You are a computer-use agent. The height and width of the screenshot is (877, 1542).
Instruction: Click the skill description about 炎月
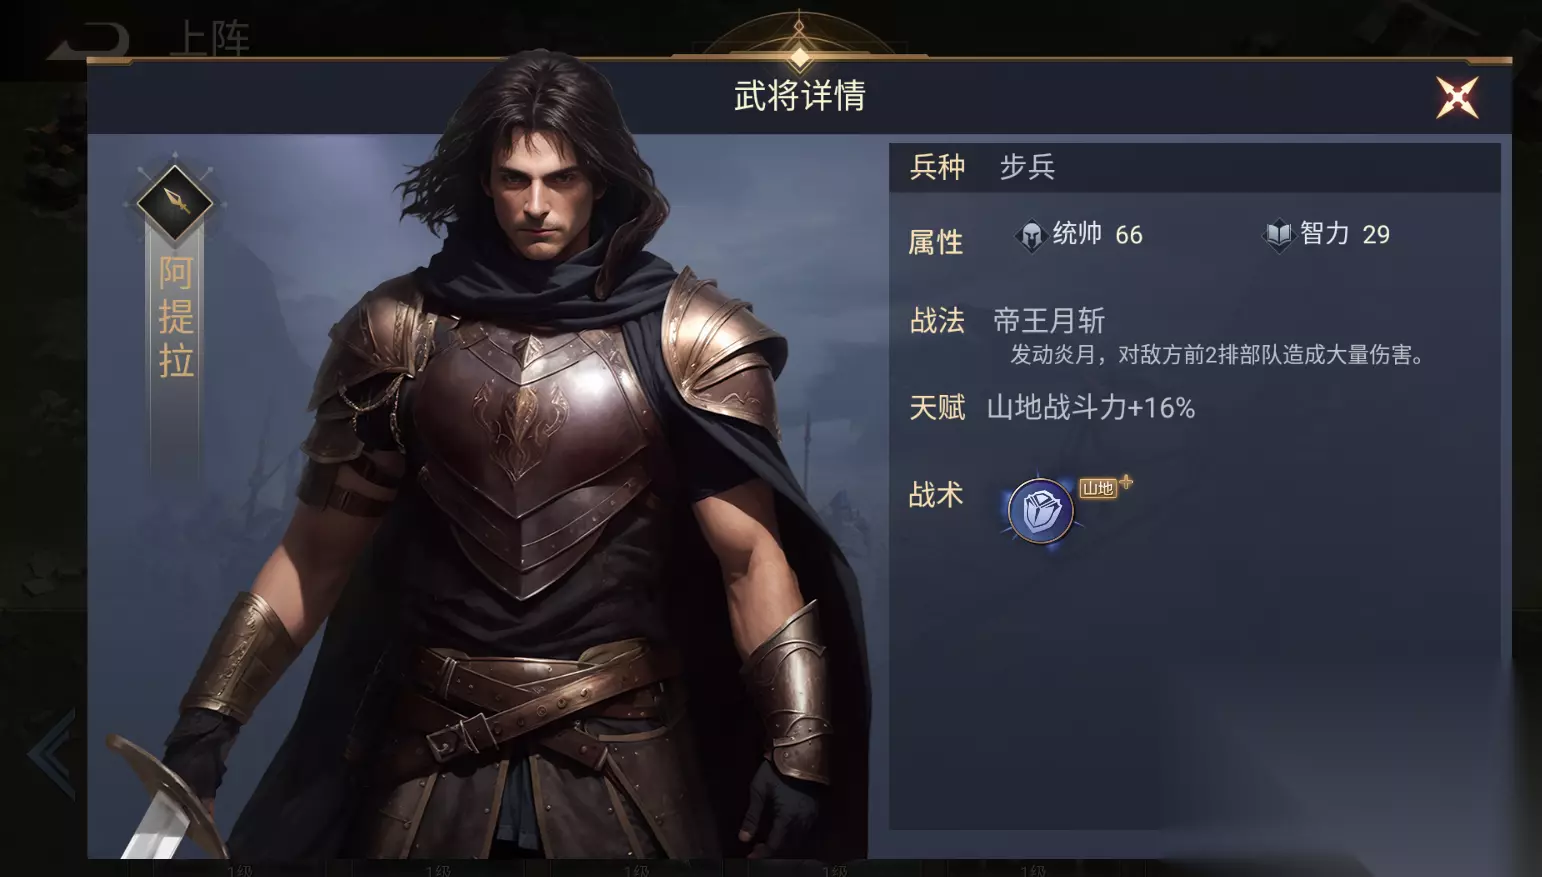tap(1218, 355)
